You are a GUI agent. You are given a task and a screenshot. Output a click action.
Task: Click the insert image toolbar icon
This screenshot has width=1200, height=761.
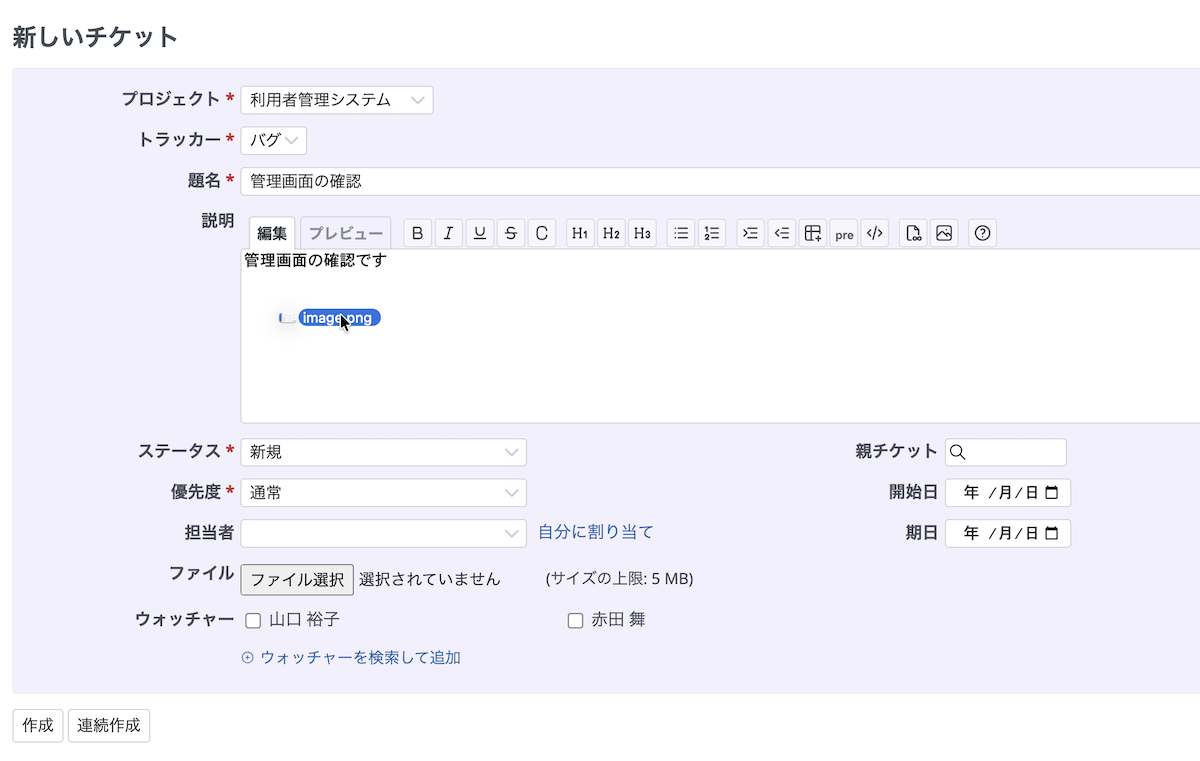[x=943, y=233]
